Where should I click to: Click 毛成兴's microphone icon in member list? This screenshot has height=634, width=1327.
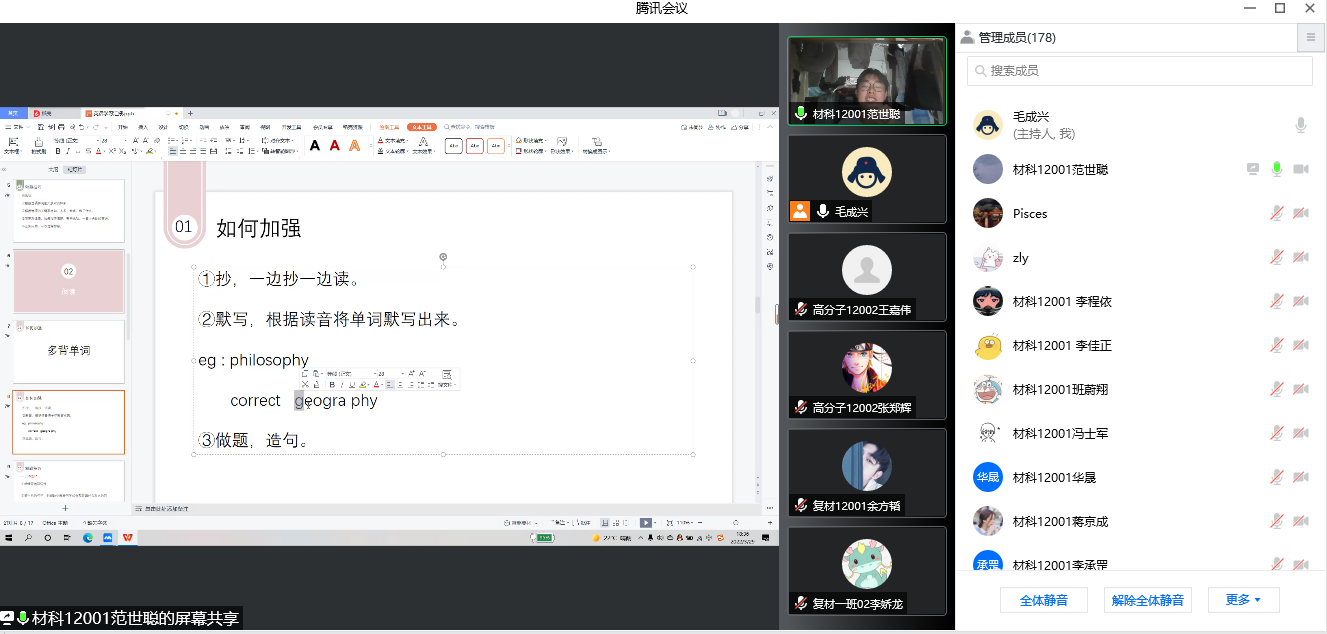point(1300,125)
